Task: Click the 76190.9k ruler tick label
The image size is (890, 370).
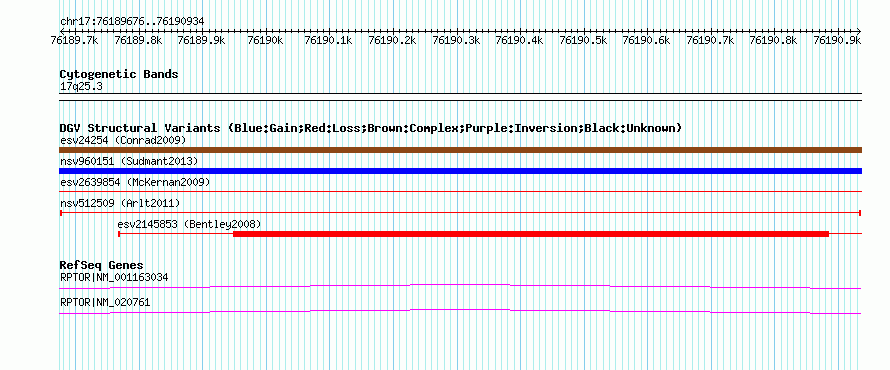Action: [x=837, y=40]
